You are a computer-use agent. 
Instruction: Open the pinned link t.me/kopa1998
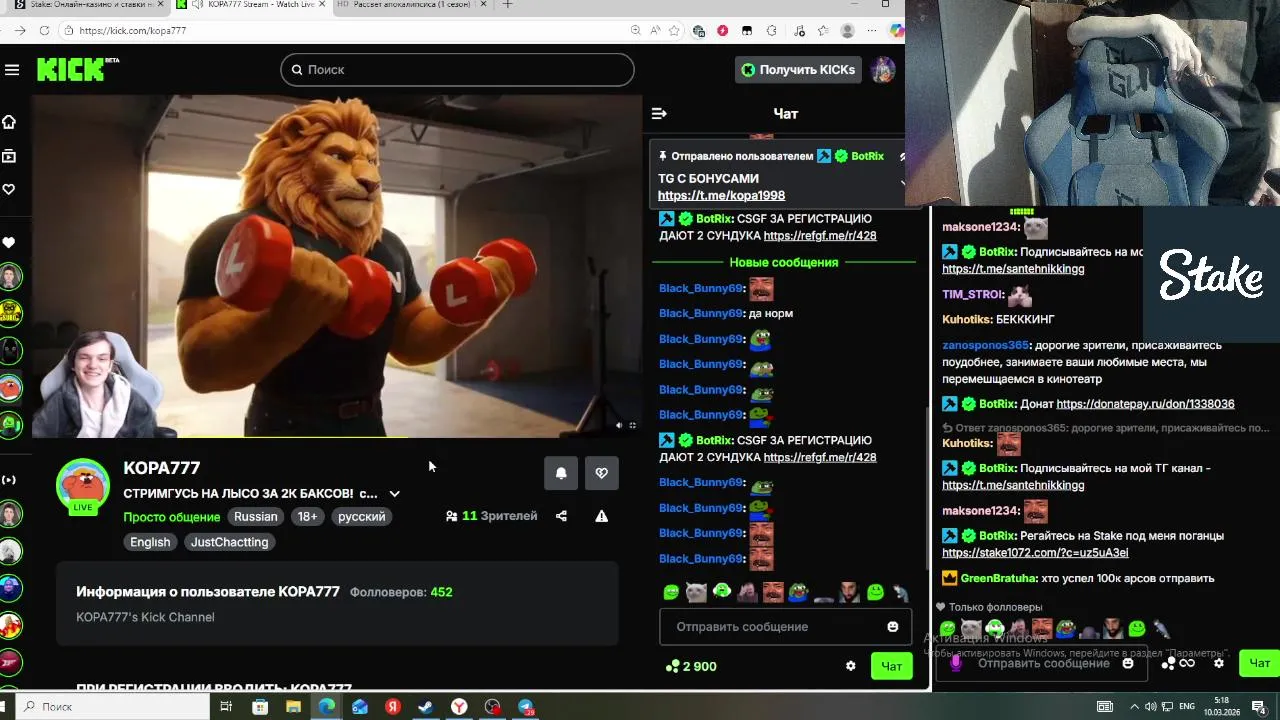click(x=721, y=196)
